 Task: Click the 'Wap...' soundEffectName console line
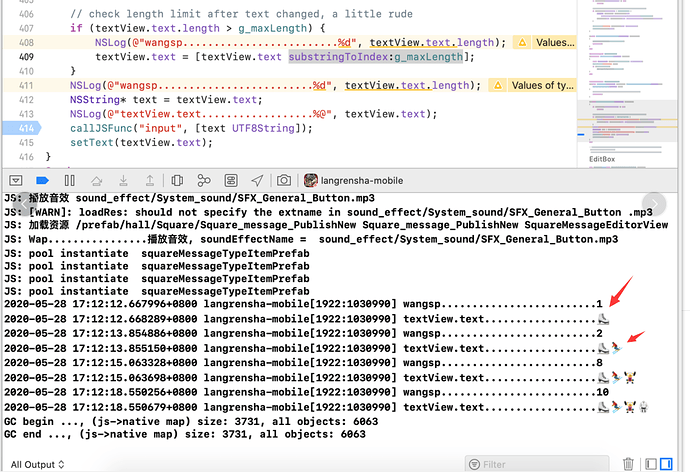coord(311,239)
